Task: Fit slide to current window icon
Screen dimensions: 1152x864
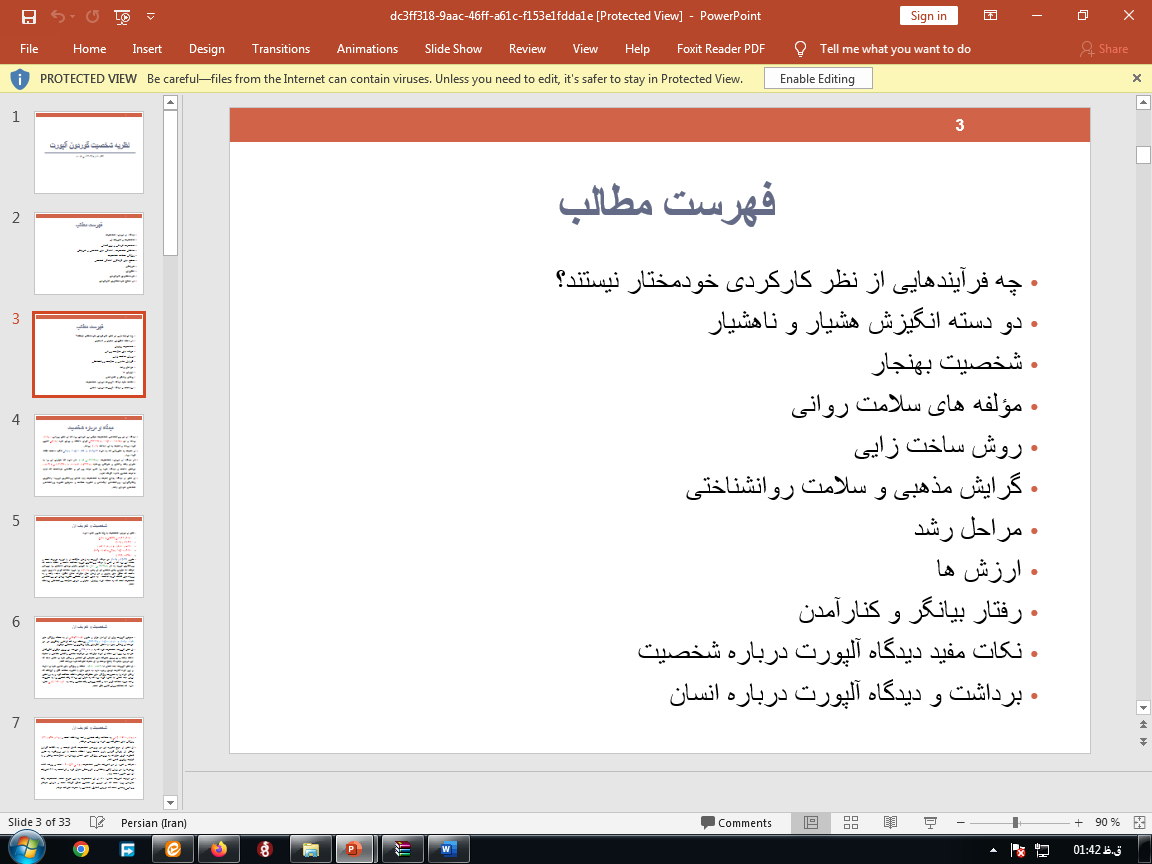Action: point(1140,823)
